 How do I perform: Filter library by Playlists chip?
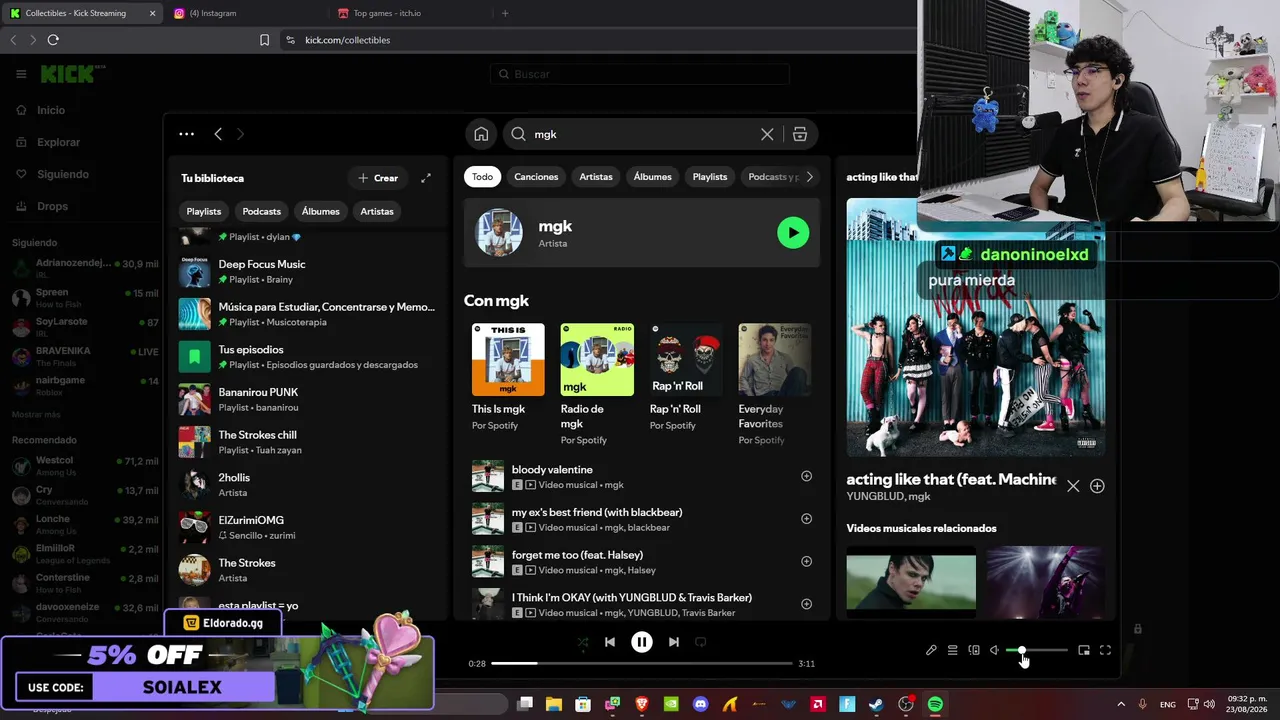click(x=204, y=211)
